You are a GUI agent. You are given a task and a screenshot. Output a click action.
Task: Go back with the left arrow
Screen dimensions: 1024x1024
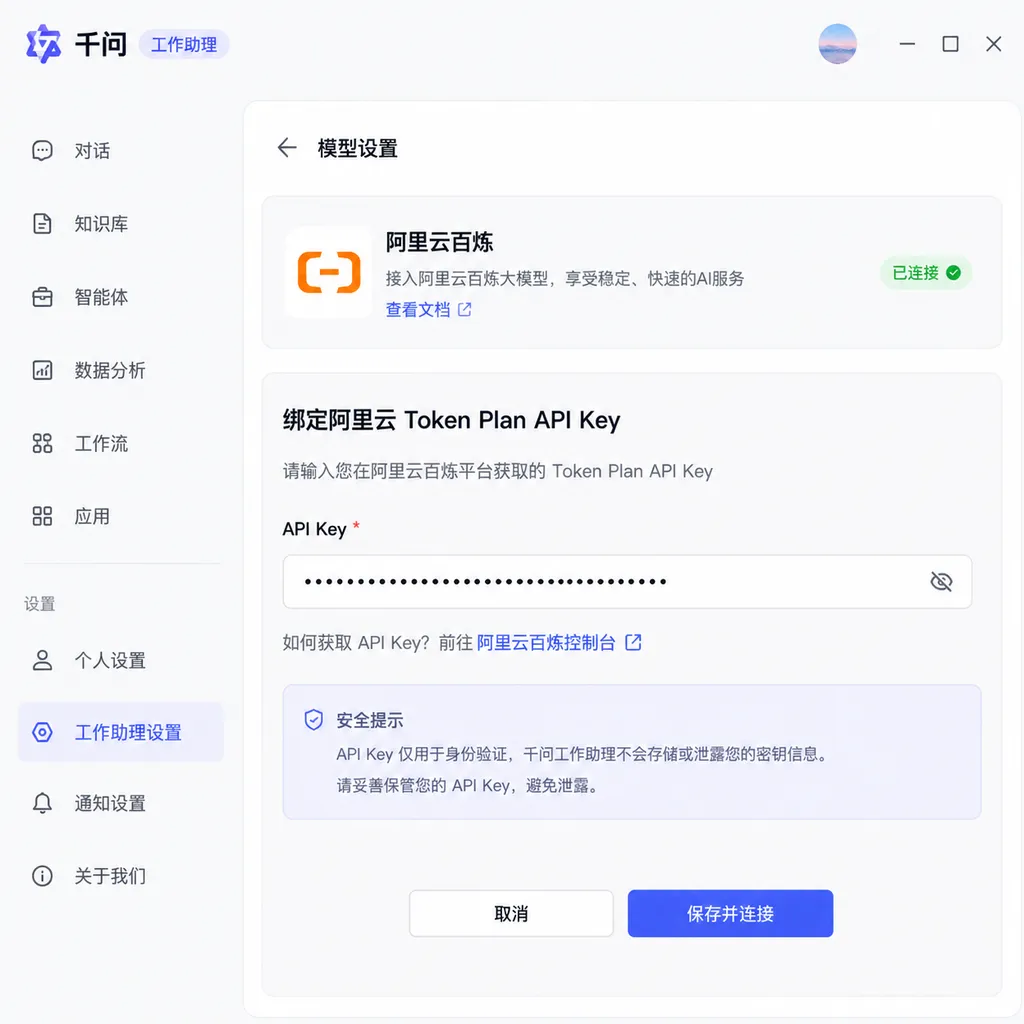pyautogui.click(x=287, y=148)
